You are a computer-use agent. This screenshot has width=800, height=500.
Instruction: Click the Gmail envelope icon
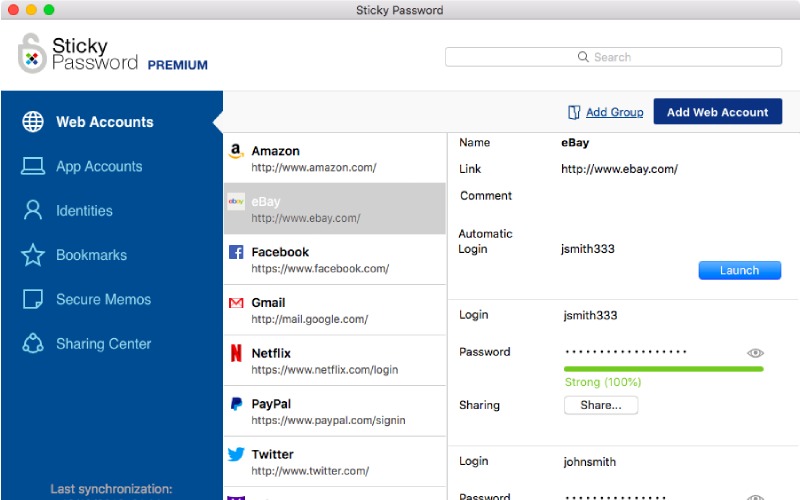[x=236, y=303]
